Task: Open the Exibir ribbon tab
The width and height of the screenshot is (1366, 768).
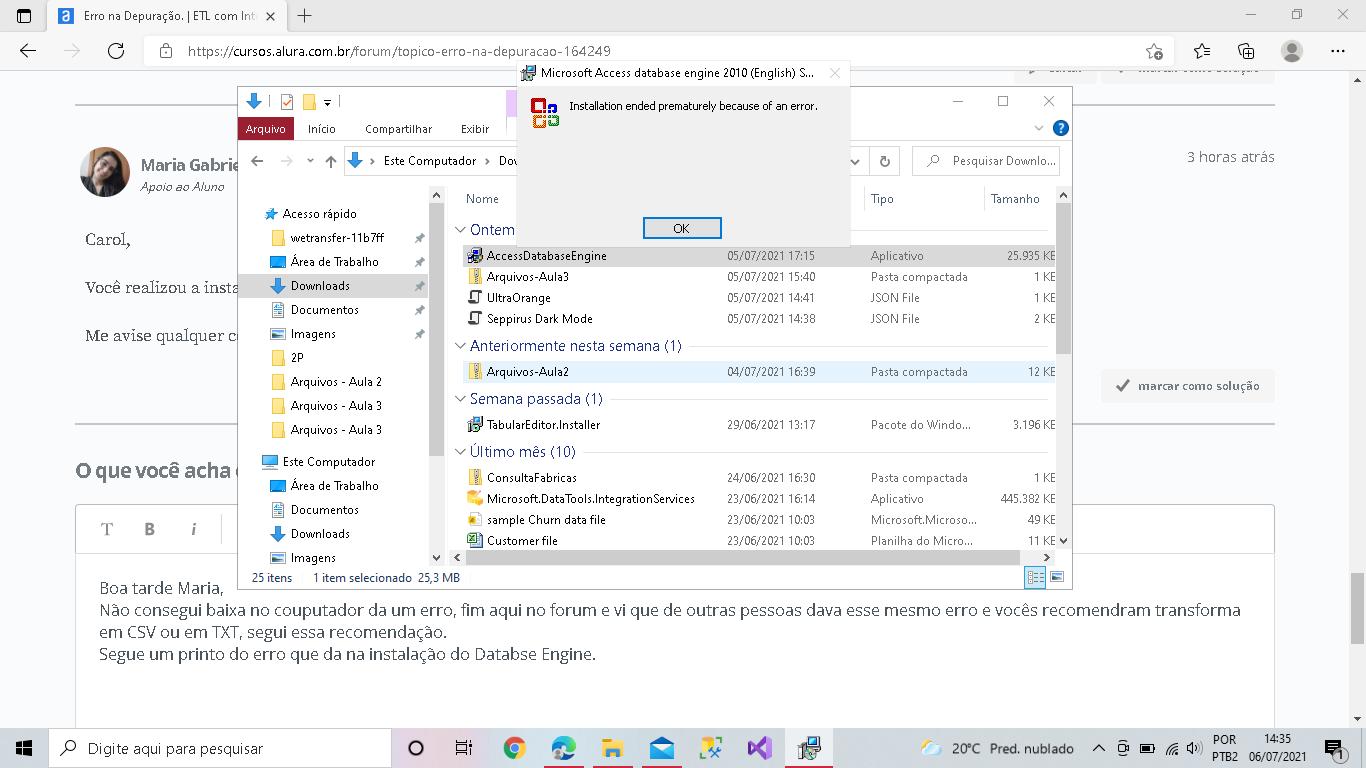Action: point(475,129)
